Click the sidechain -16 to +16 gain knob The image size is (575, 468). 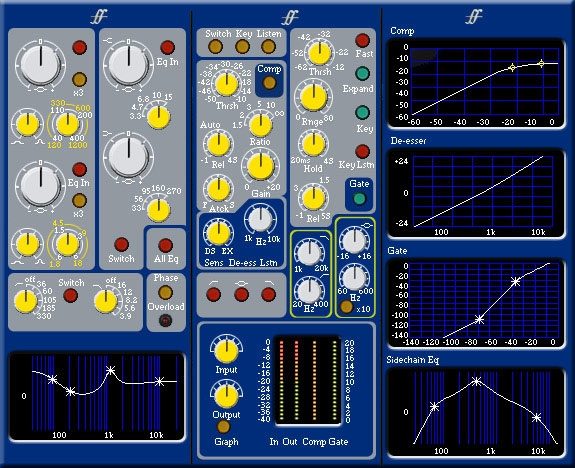[354, 241]
